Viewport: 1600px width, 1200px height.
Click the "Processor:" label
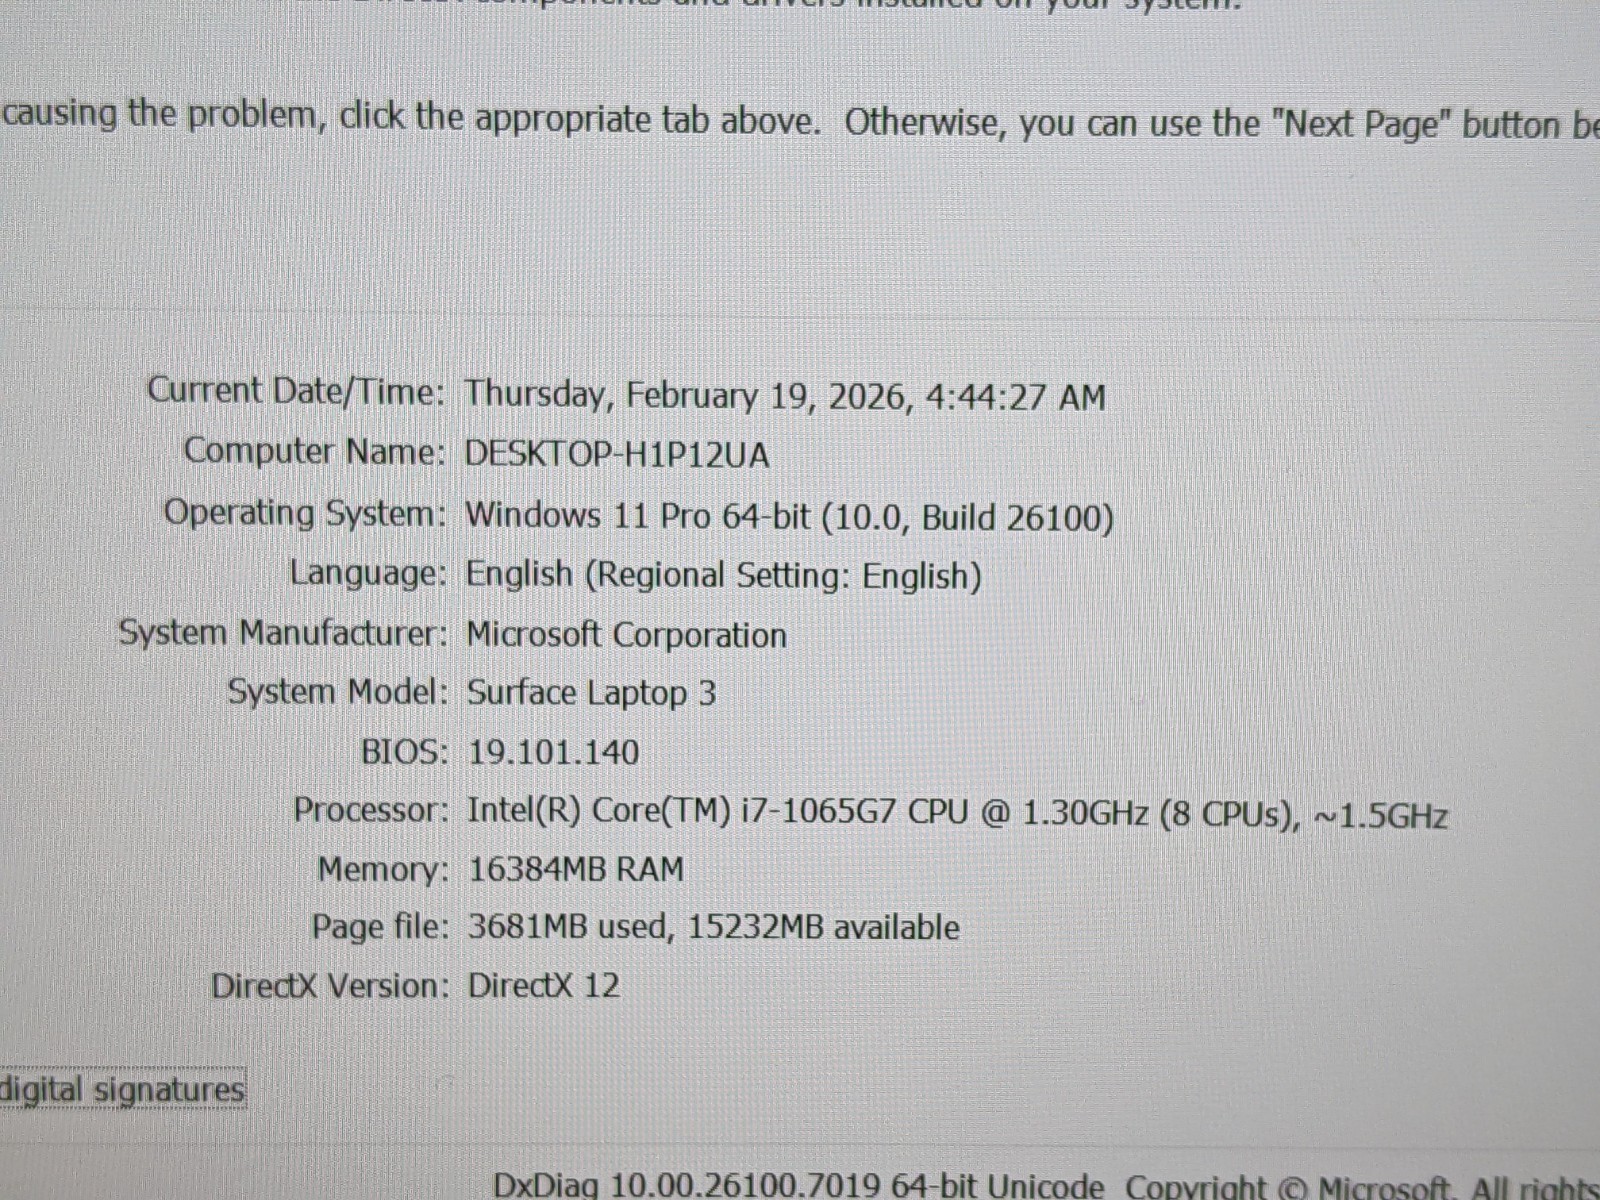point(371,809)
